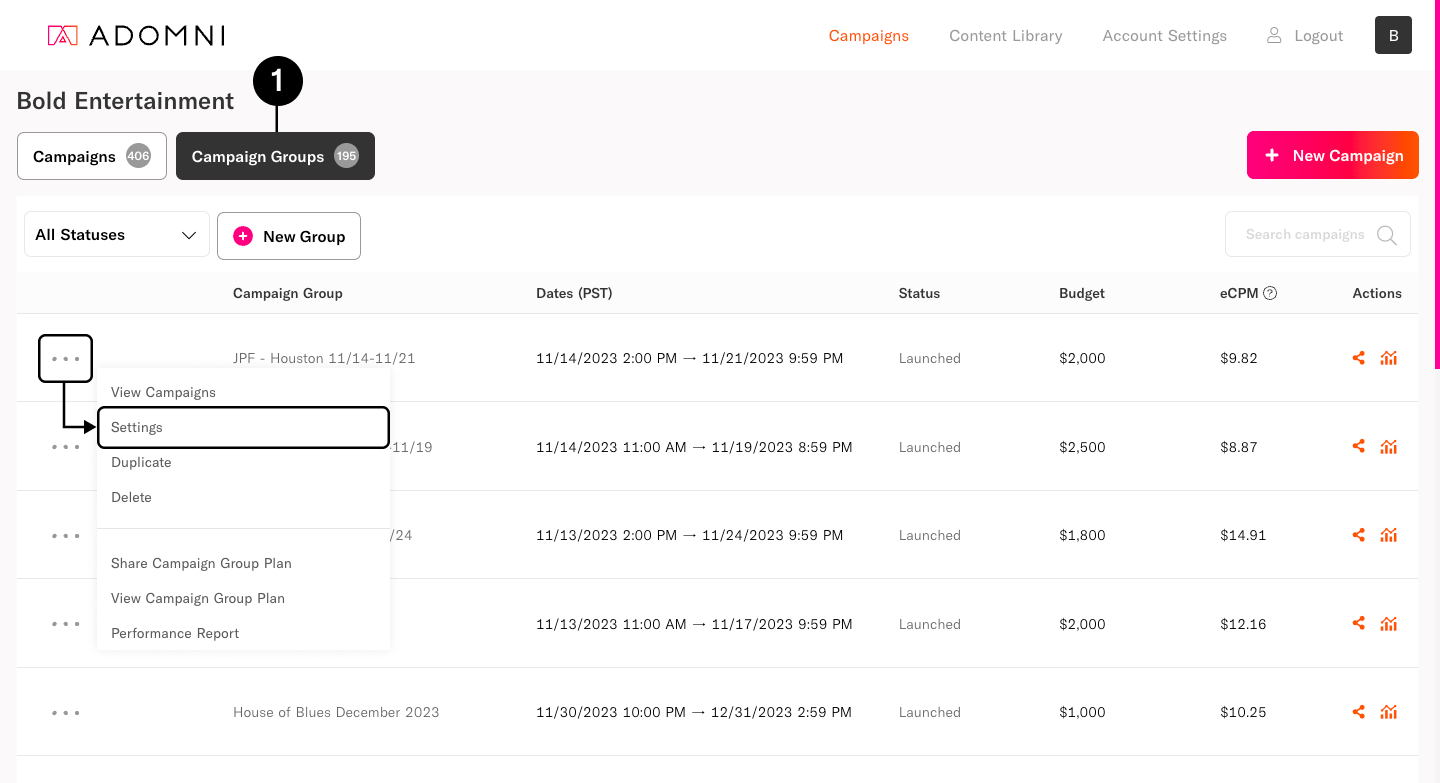Screen dimensions: 1440x783
Task: Click share icon in House of Blues row
Action: [1358, 712]
